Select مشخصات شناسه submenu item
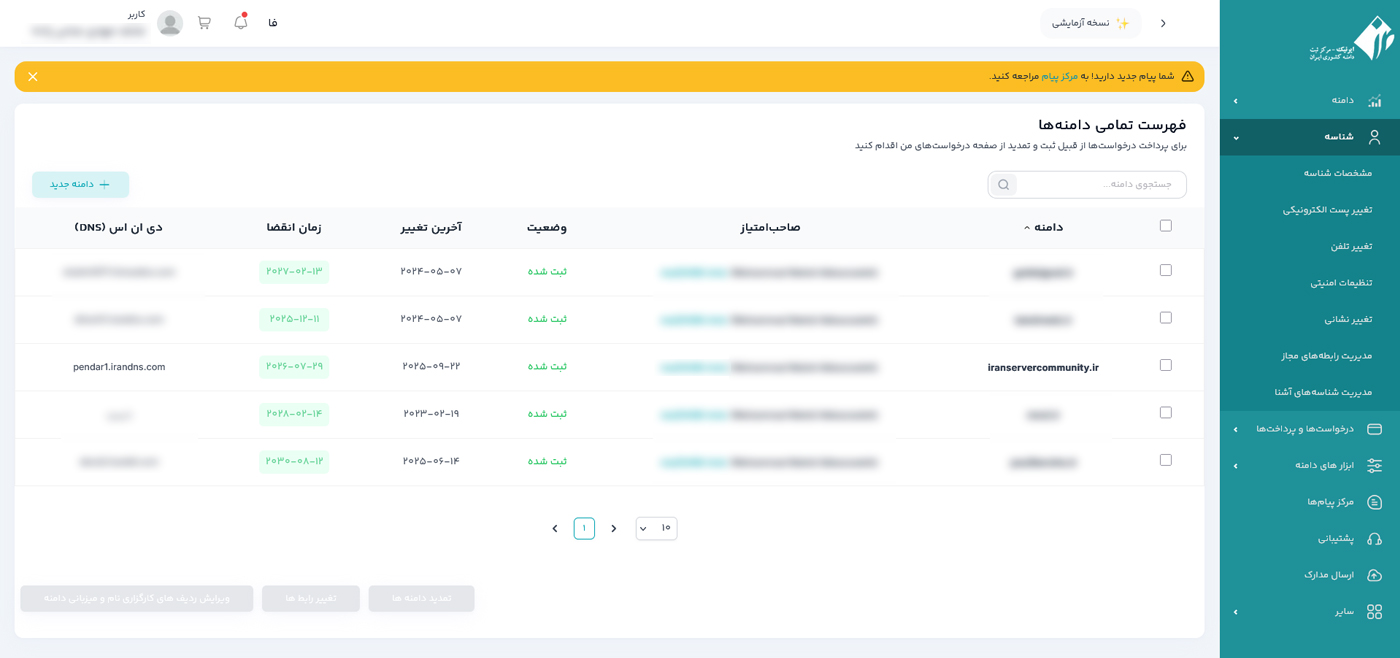 (1337, 173)
